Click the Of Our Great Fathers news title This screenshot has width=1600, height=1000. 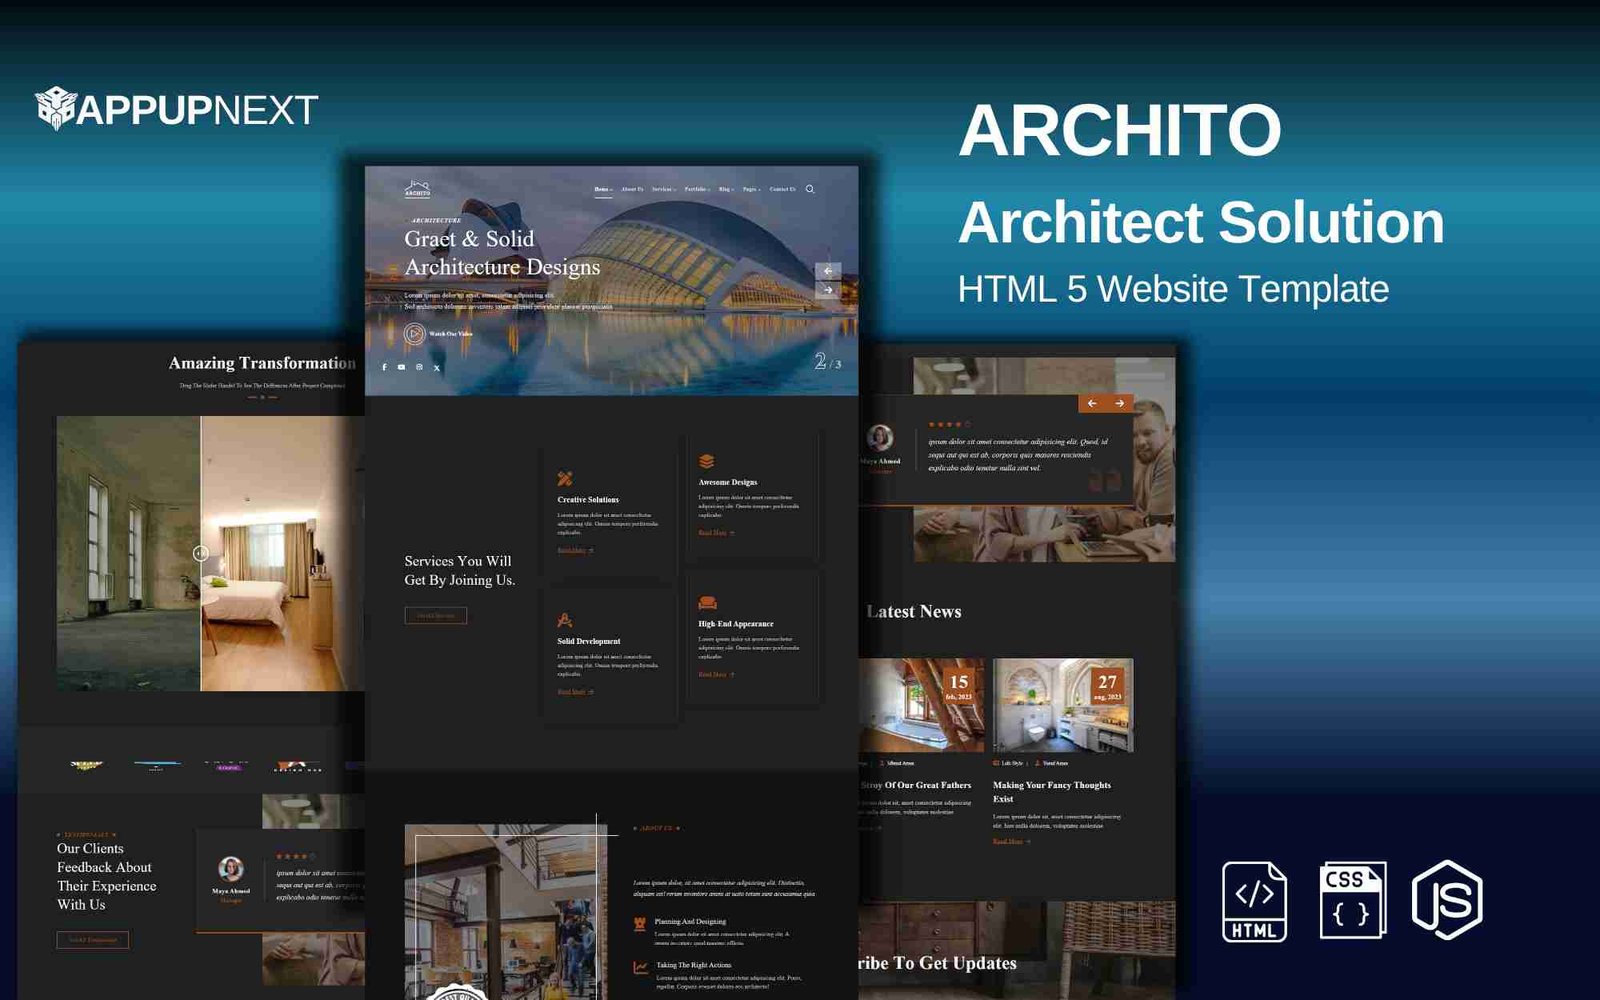point(916,785)
